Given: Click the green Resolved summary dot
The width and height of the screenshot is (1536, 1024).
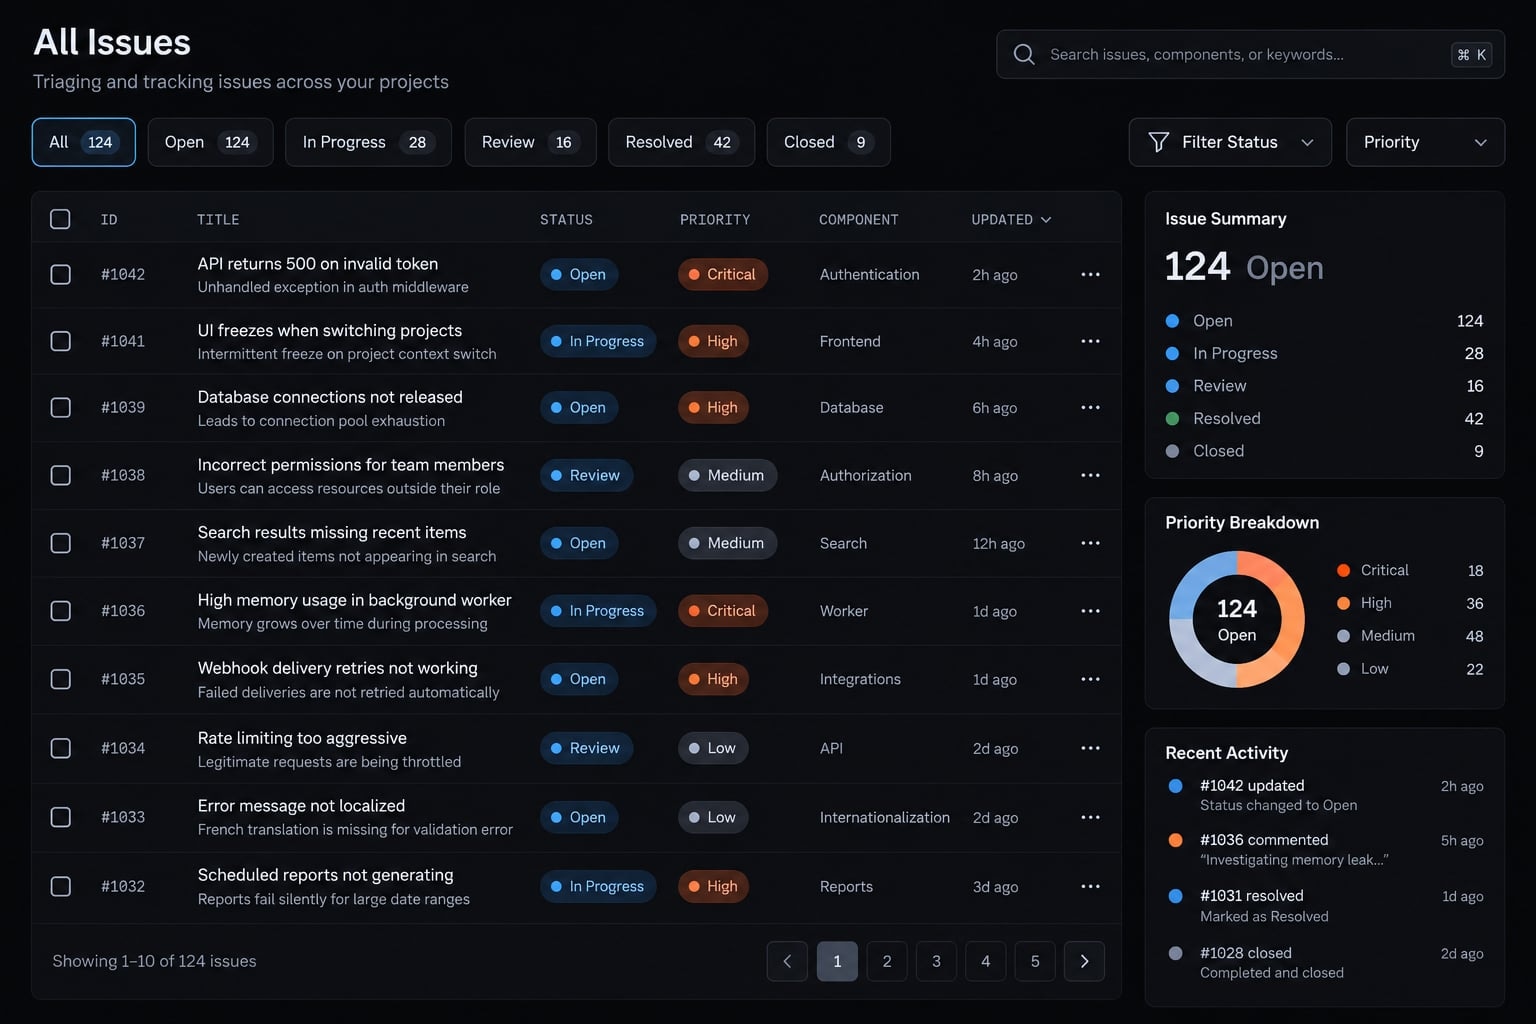Looking at the screenshot, I should coord(1172,418).
